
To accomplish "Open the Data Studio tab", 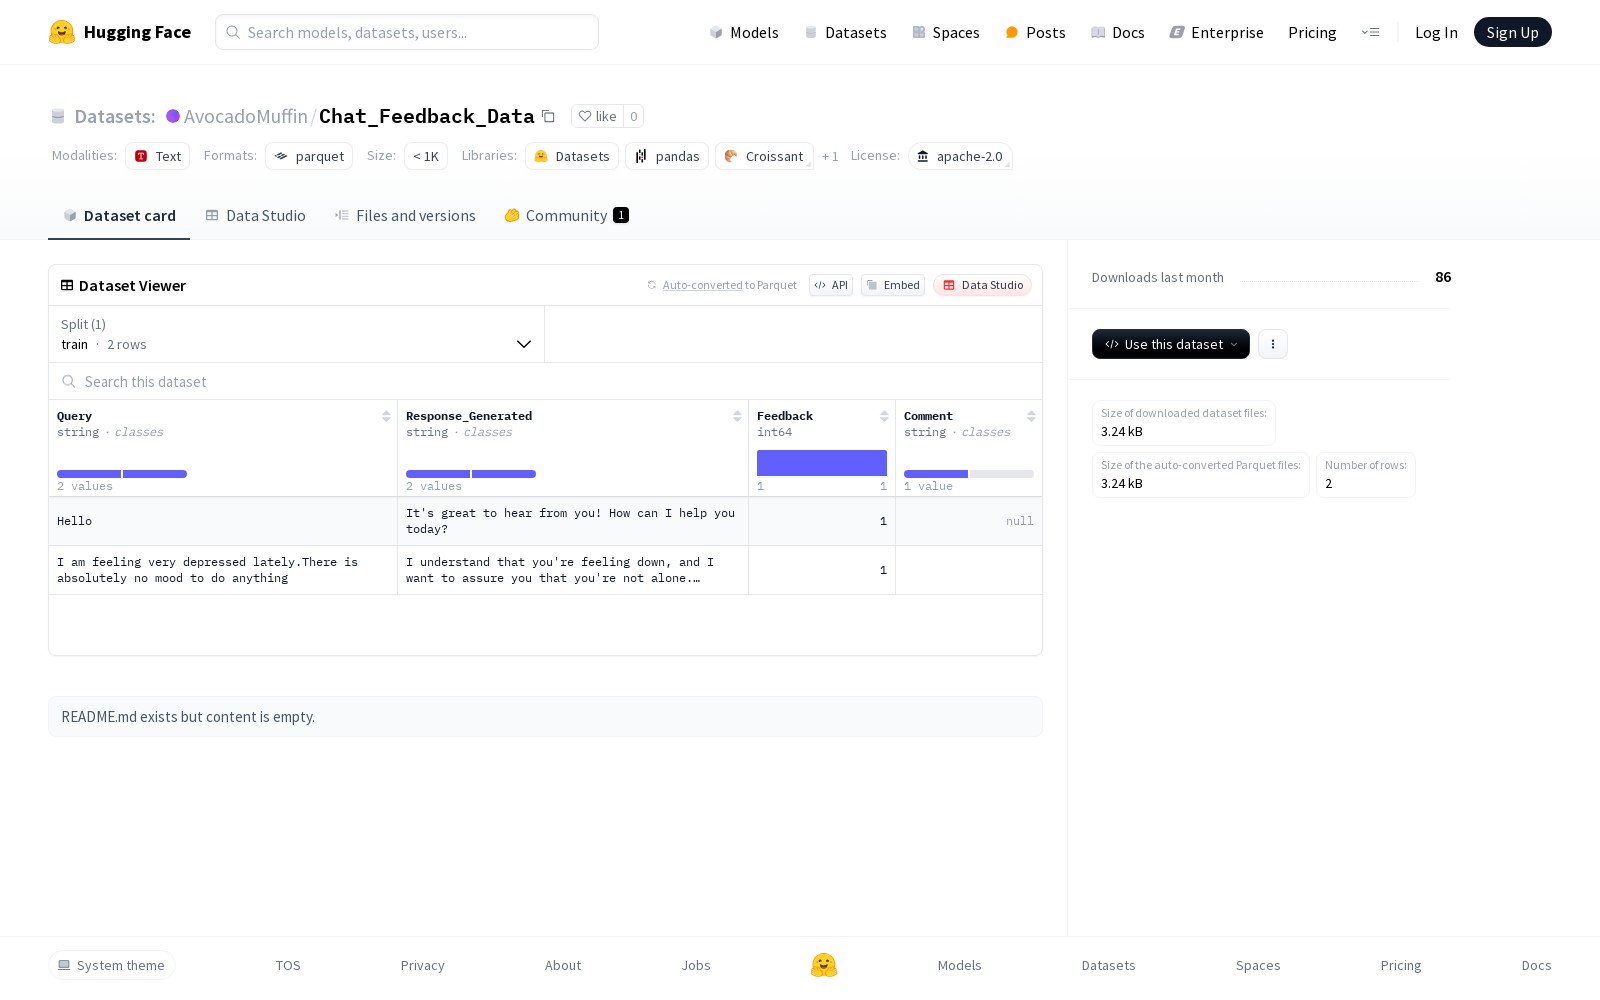I will [256, 216].
